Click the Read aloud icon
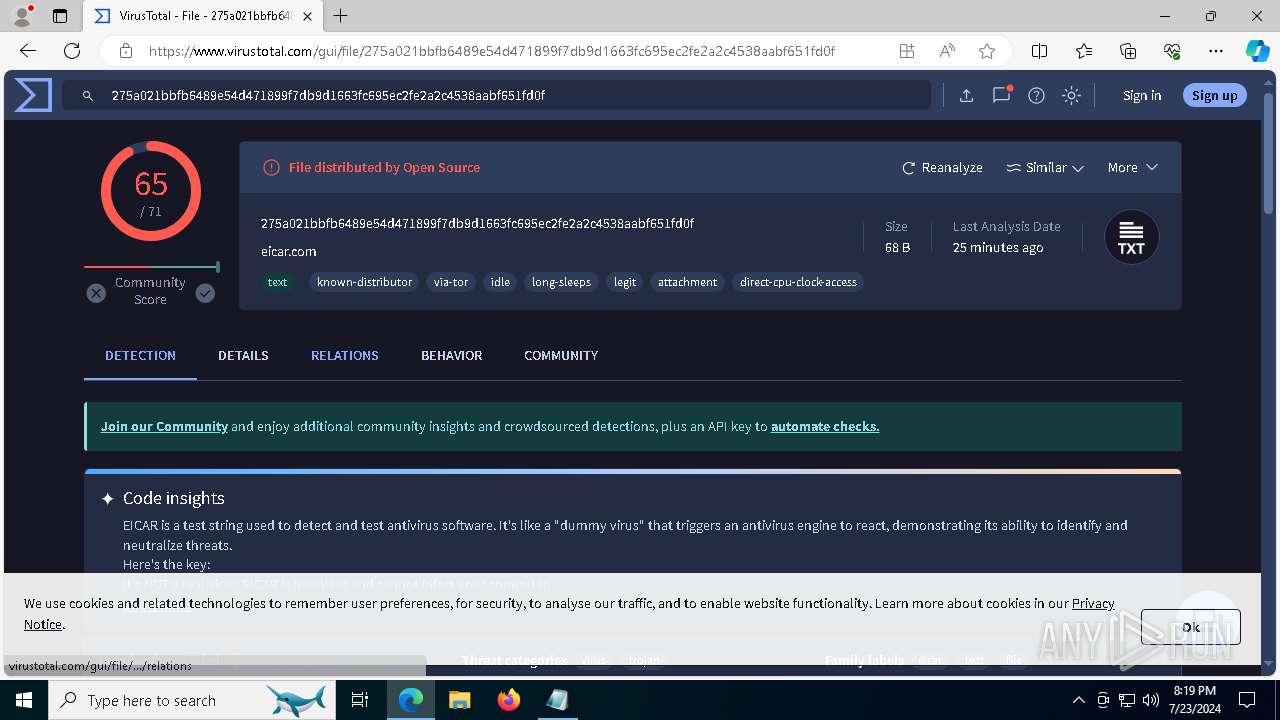The width and height of the screenshot is (1280, 720). (x=947, y=51)
